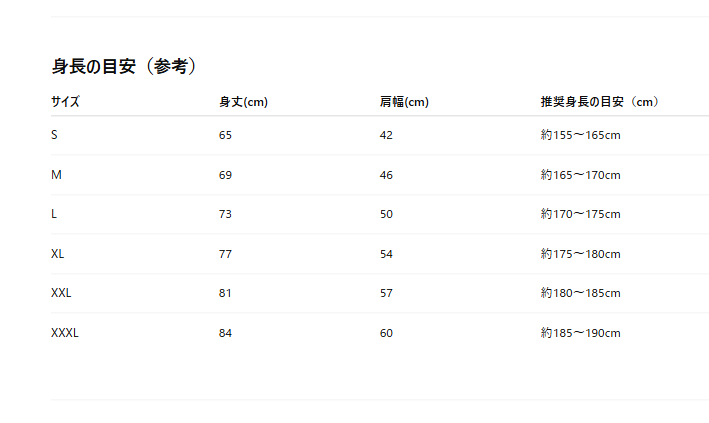Image resolution: width=709 pixels, height=423 pixels.
Task: Click the 約185〜190cm height cell
Action: (581, 333)
